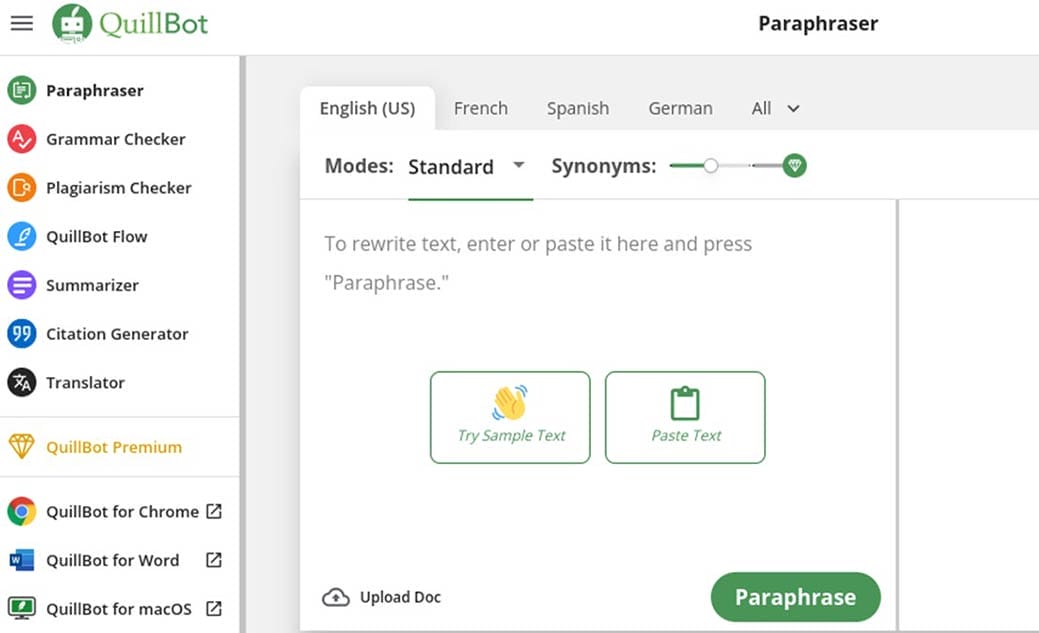The height and width of the screenshot is (633, 1039).
Task: Open the Summarizer sidebar icon
Action: point(21,285)
